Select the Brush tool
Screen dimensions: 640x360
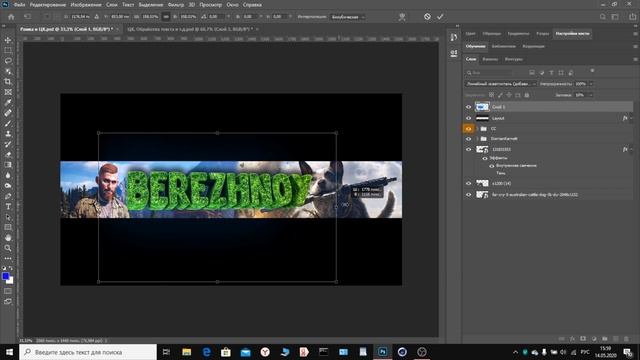[x=8, y=123]
